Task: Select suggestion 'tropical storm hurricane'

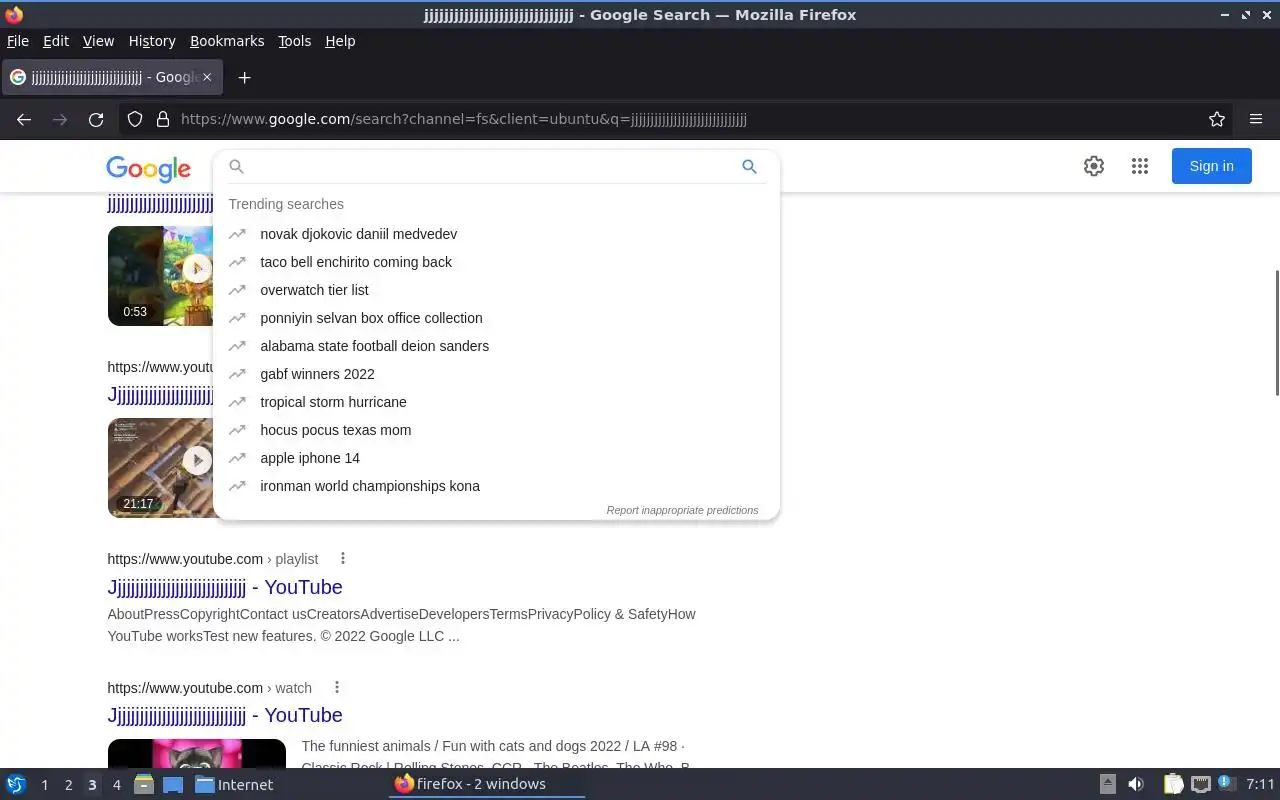Action: (496, 402)
